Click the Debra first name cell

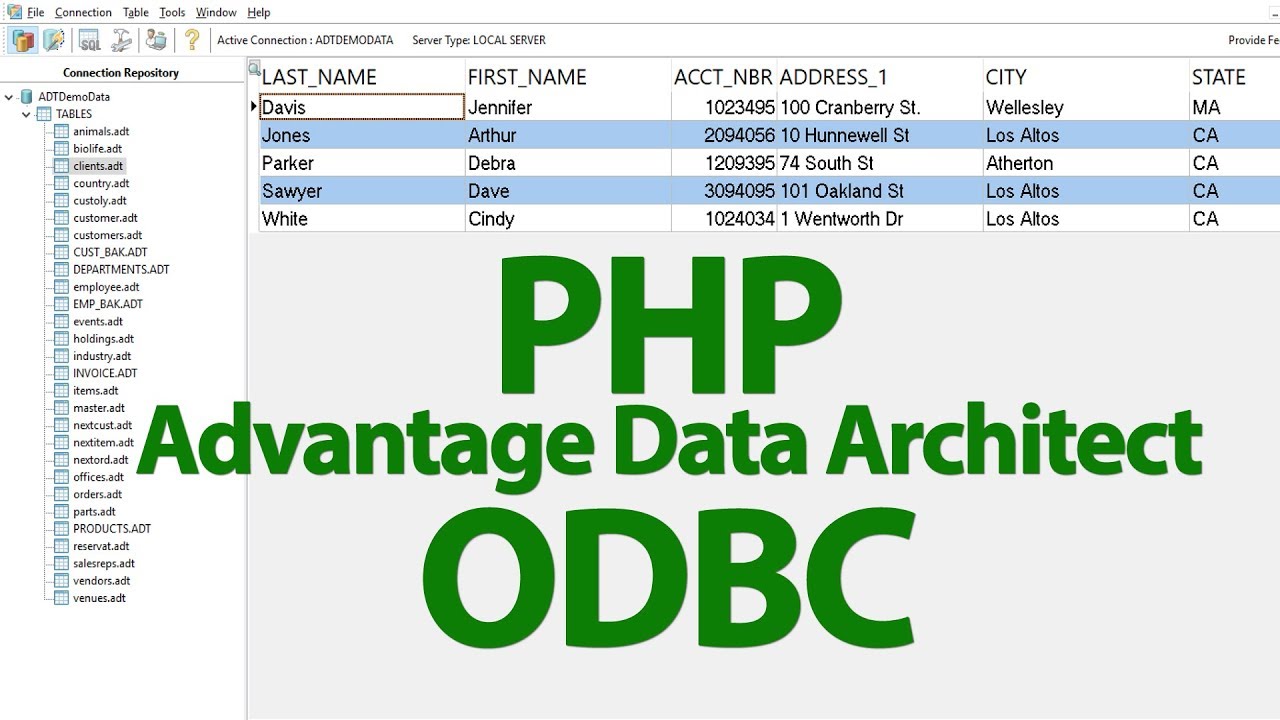click(568, 163)
